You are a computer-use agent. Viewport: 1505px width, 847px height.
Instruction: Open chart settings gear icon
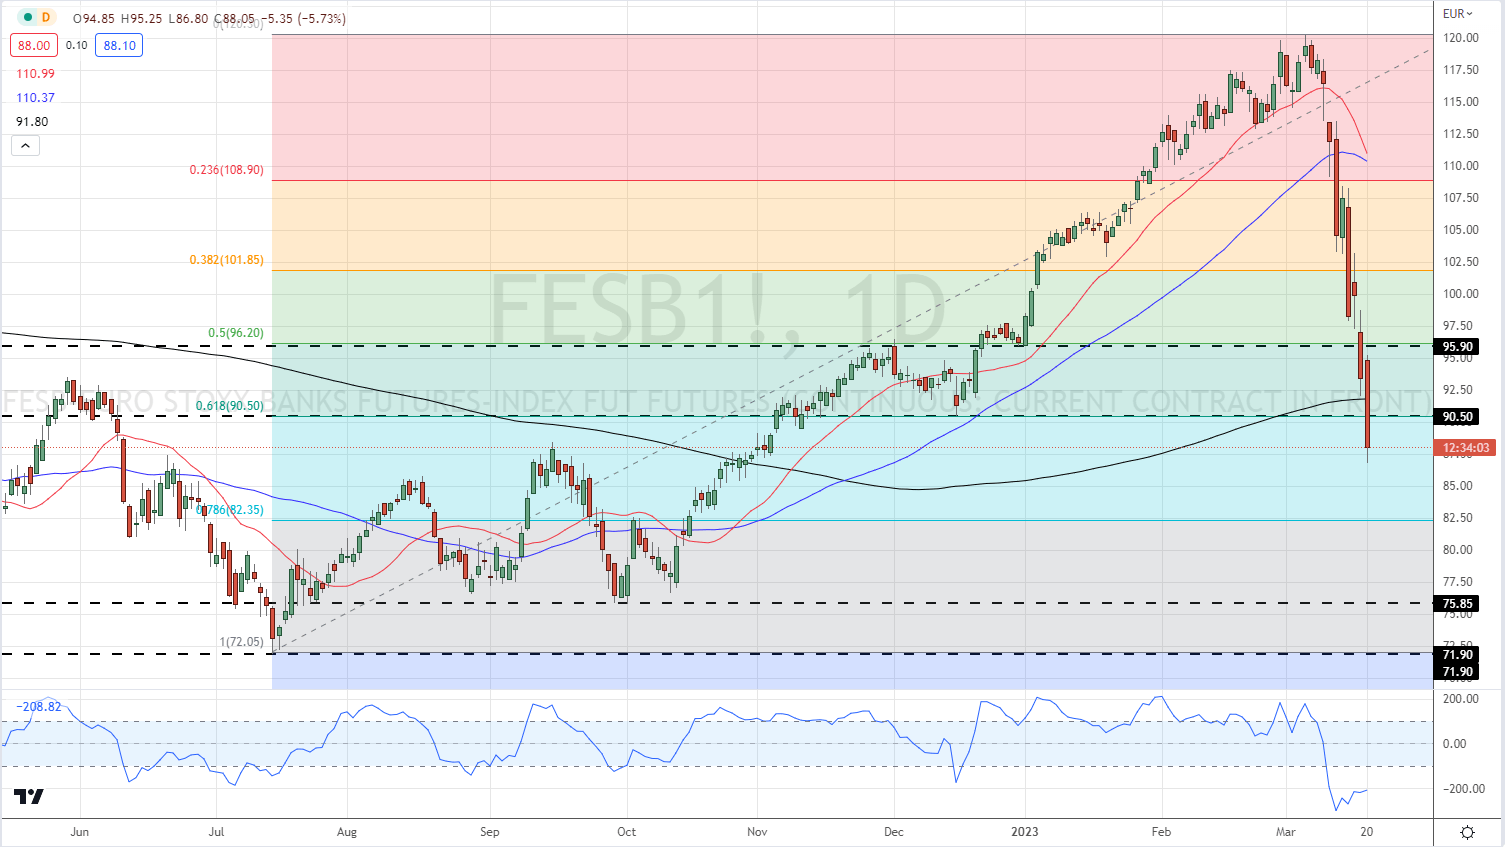[x=1467, y=832]
